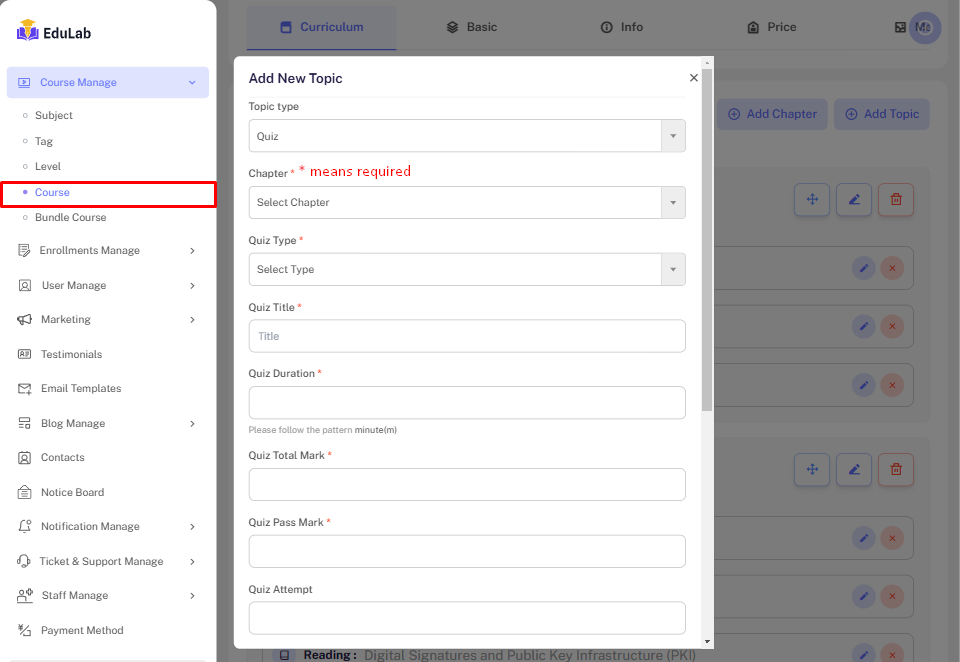Switch to the Basic tab

[x=471, y=27]
